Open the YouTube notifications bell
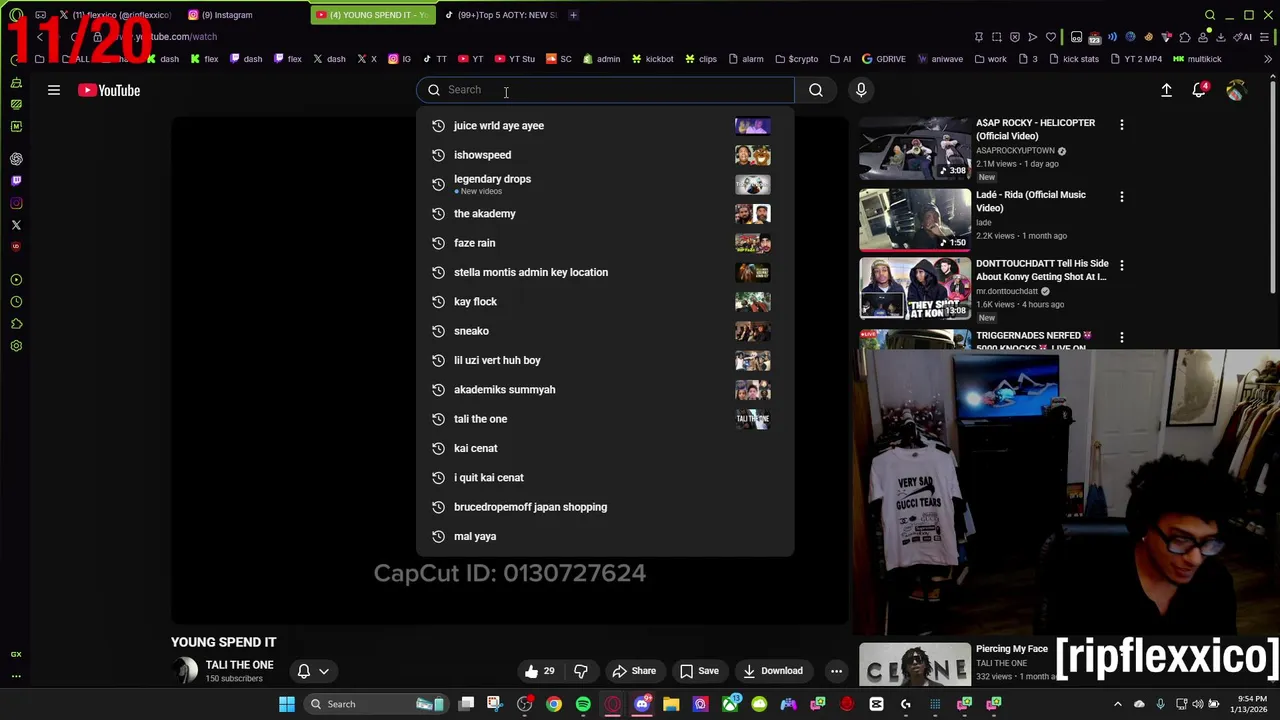1280x720 pixels. pyautogui.click(x=1199, y=90)
